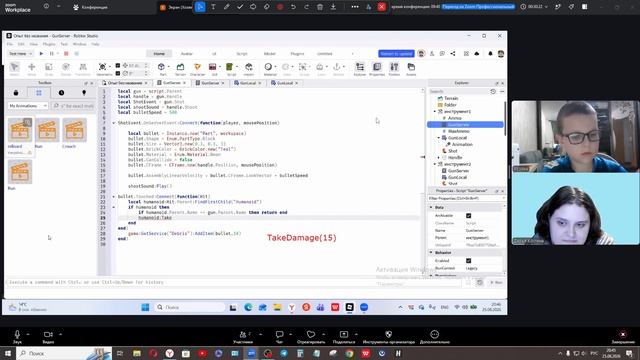The width and height of the screenshot is (640, 360).
Task: Click the Zoom End meeting button
Action: 623,337
